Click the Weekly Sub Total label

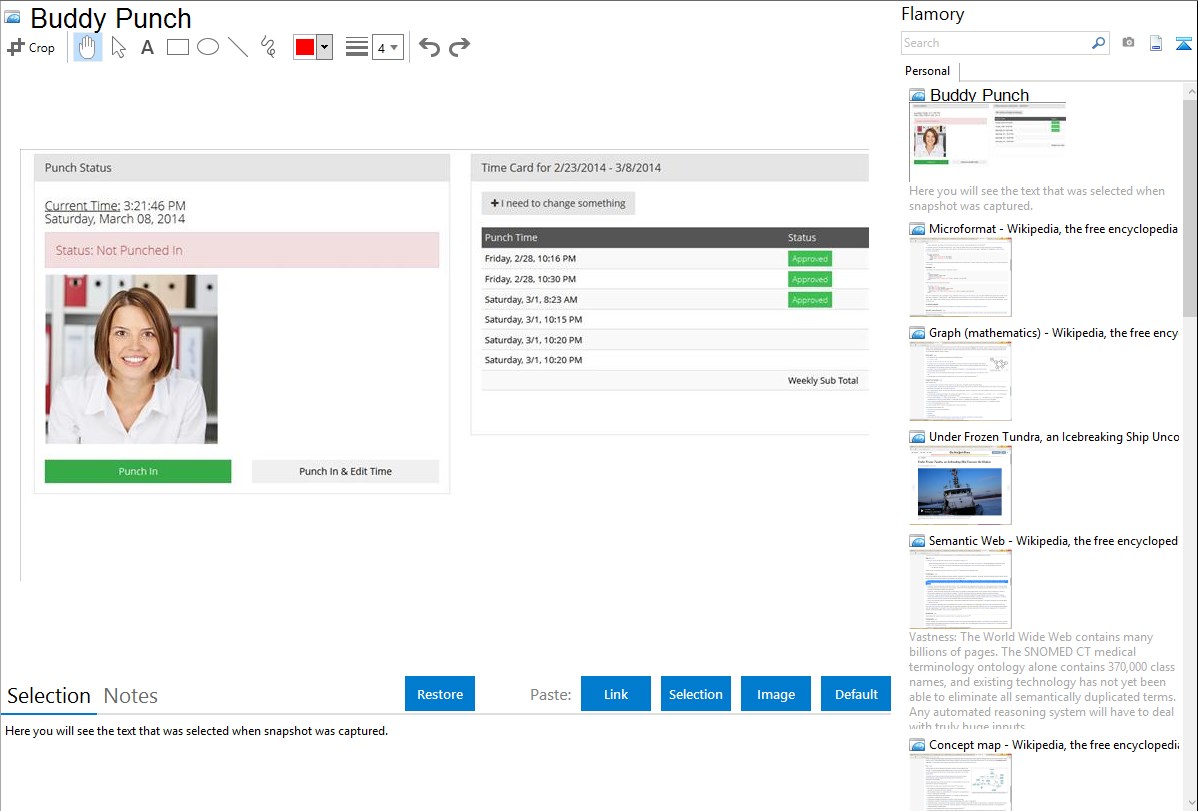(823, 381)
